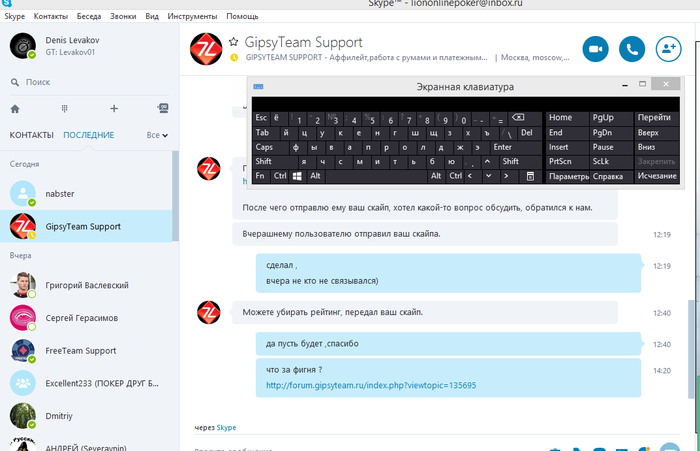Toggle right Shift key on on-screen keyboard
This screenshot has width=700, height=451.
tap(520, 162)
